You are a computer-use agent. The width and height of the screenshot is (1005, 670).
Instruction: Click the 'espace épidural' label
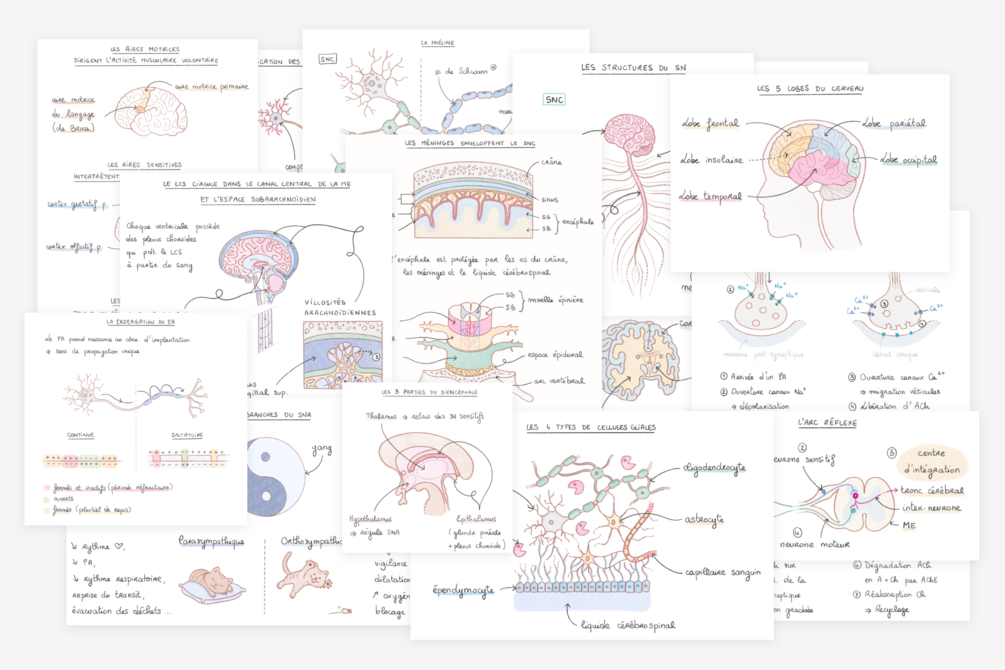click(x=555, y=354)
